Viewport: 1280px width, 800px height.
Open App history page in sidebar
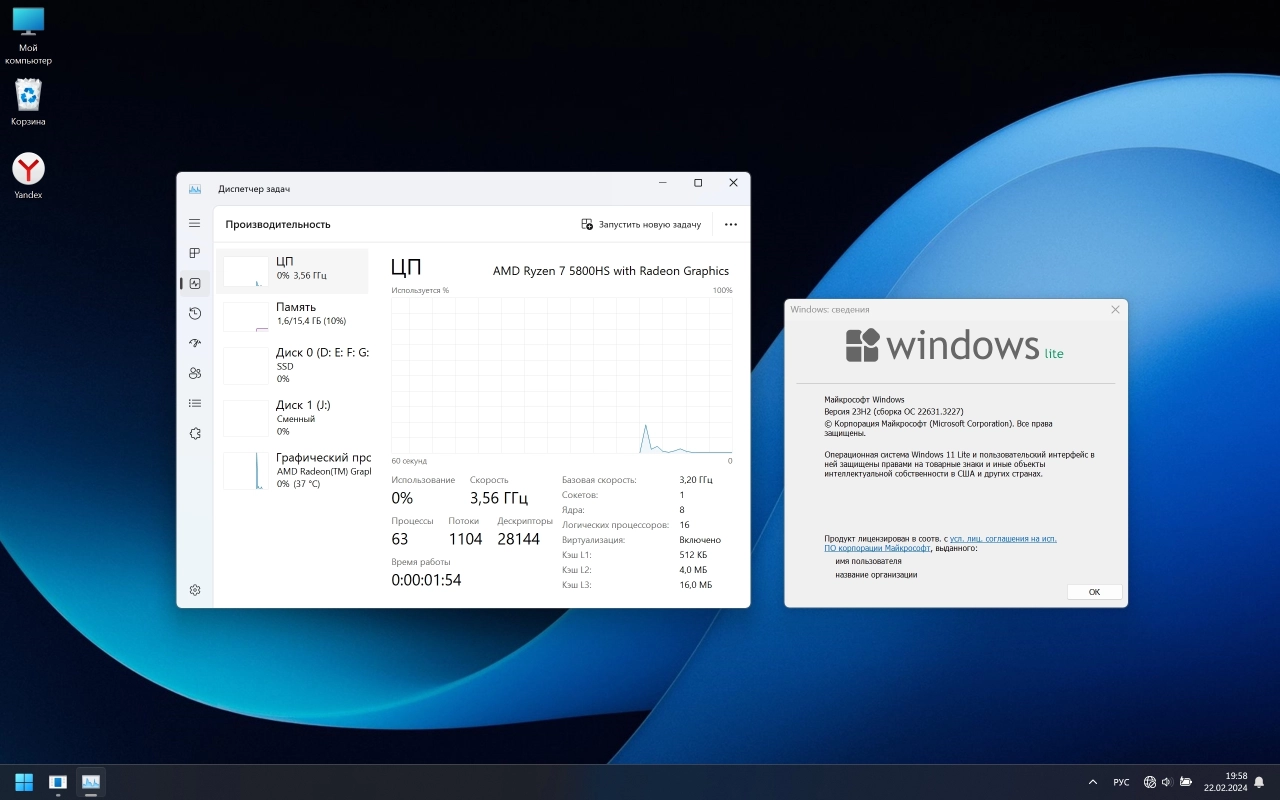[x=194, y=313]
